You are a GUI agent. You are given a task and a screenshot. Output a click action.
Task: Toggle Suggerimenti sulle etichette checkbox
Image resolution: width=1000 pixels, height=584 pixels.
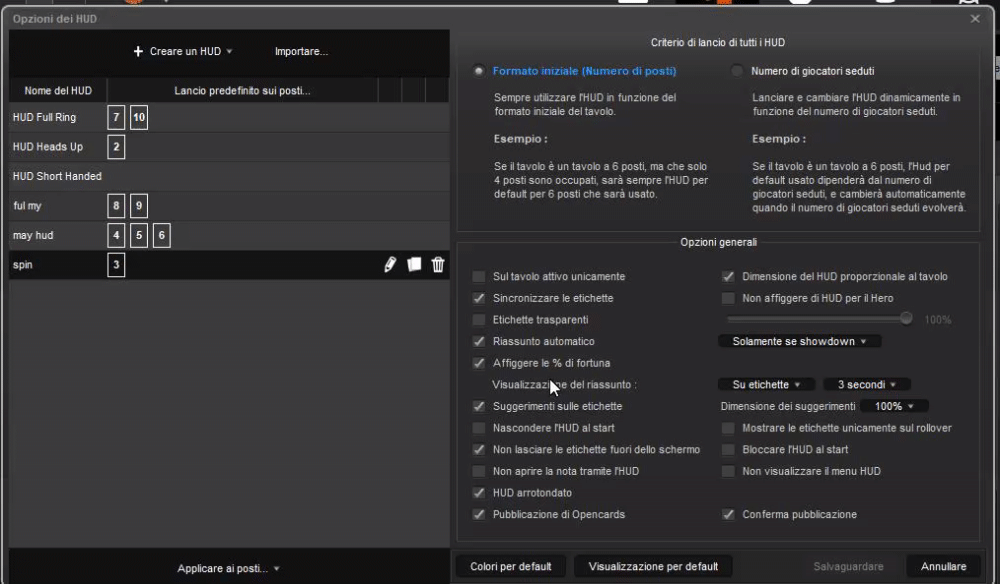click(478, 406)
